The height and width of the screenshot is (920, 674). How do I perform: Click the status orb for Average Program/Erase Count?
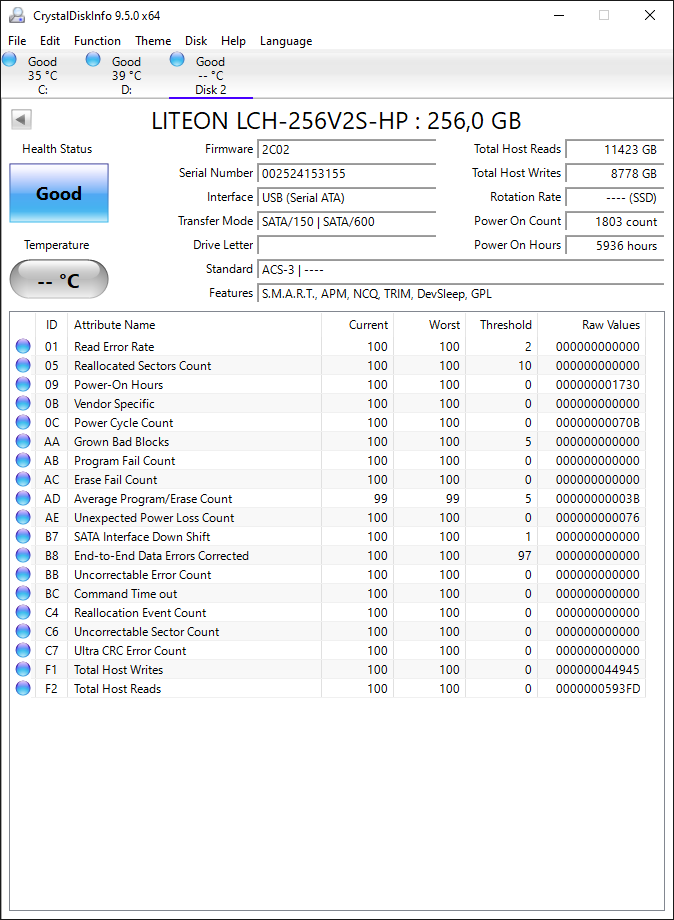[x=23, y=498]
